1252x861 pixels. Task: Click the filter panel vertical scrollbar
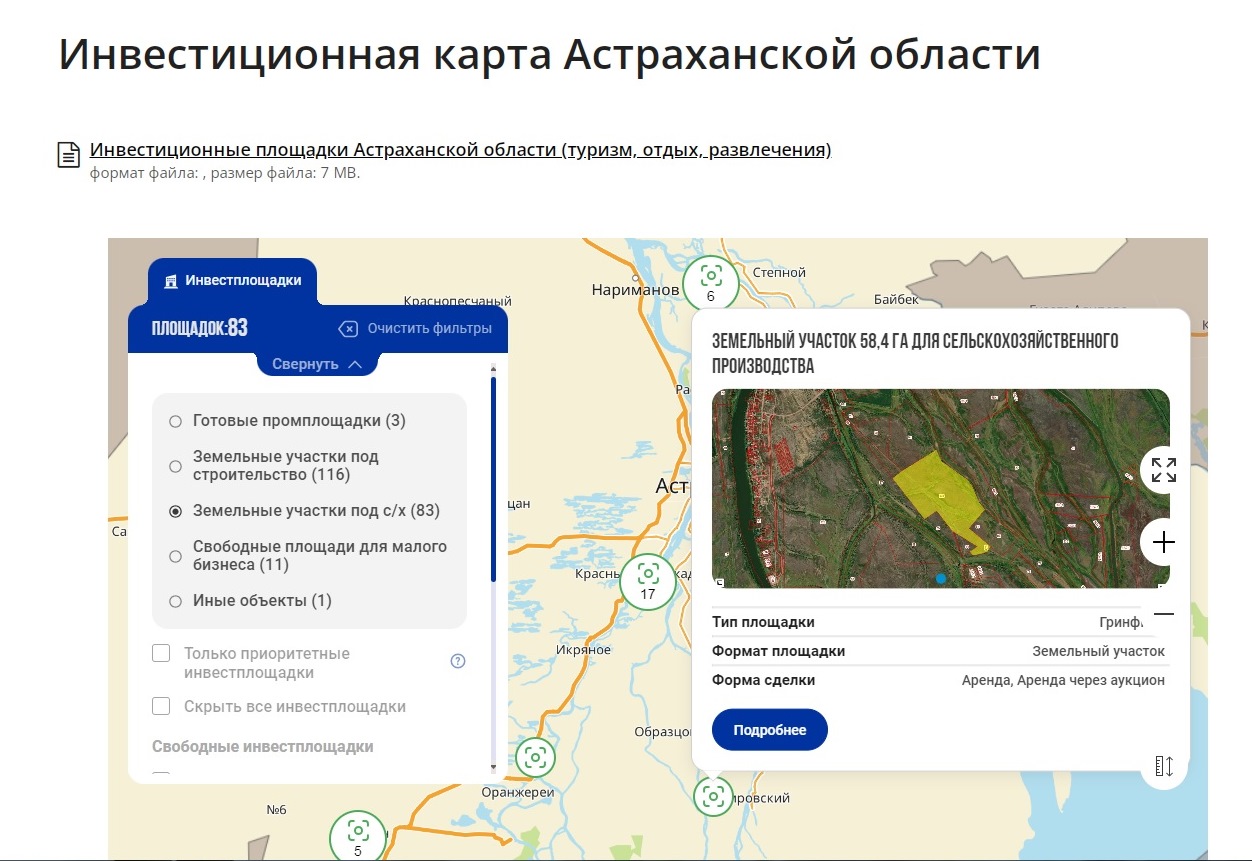coord(493,480)
